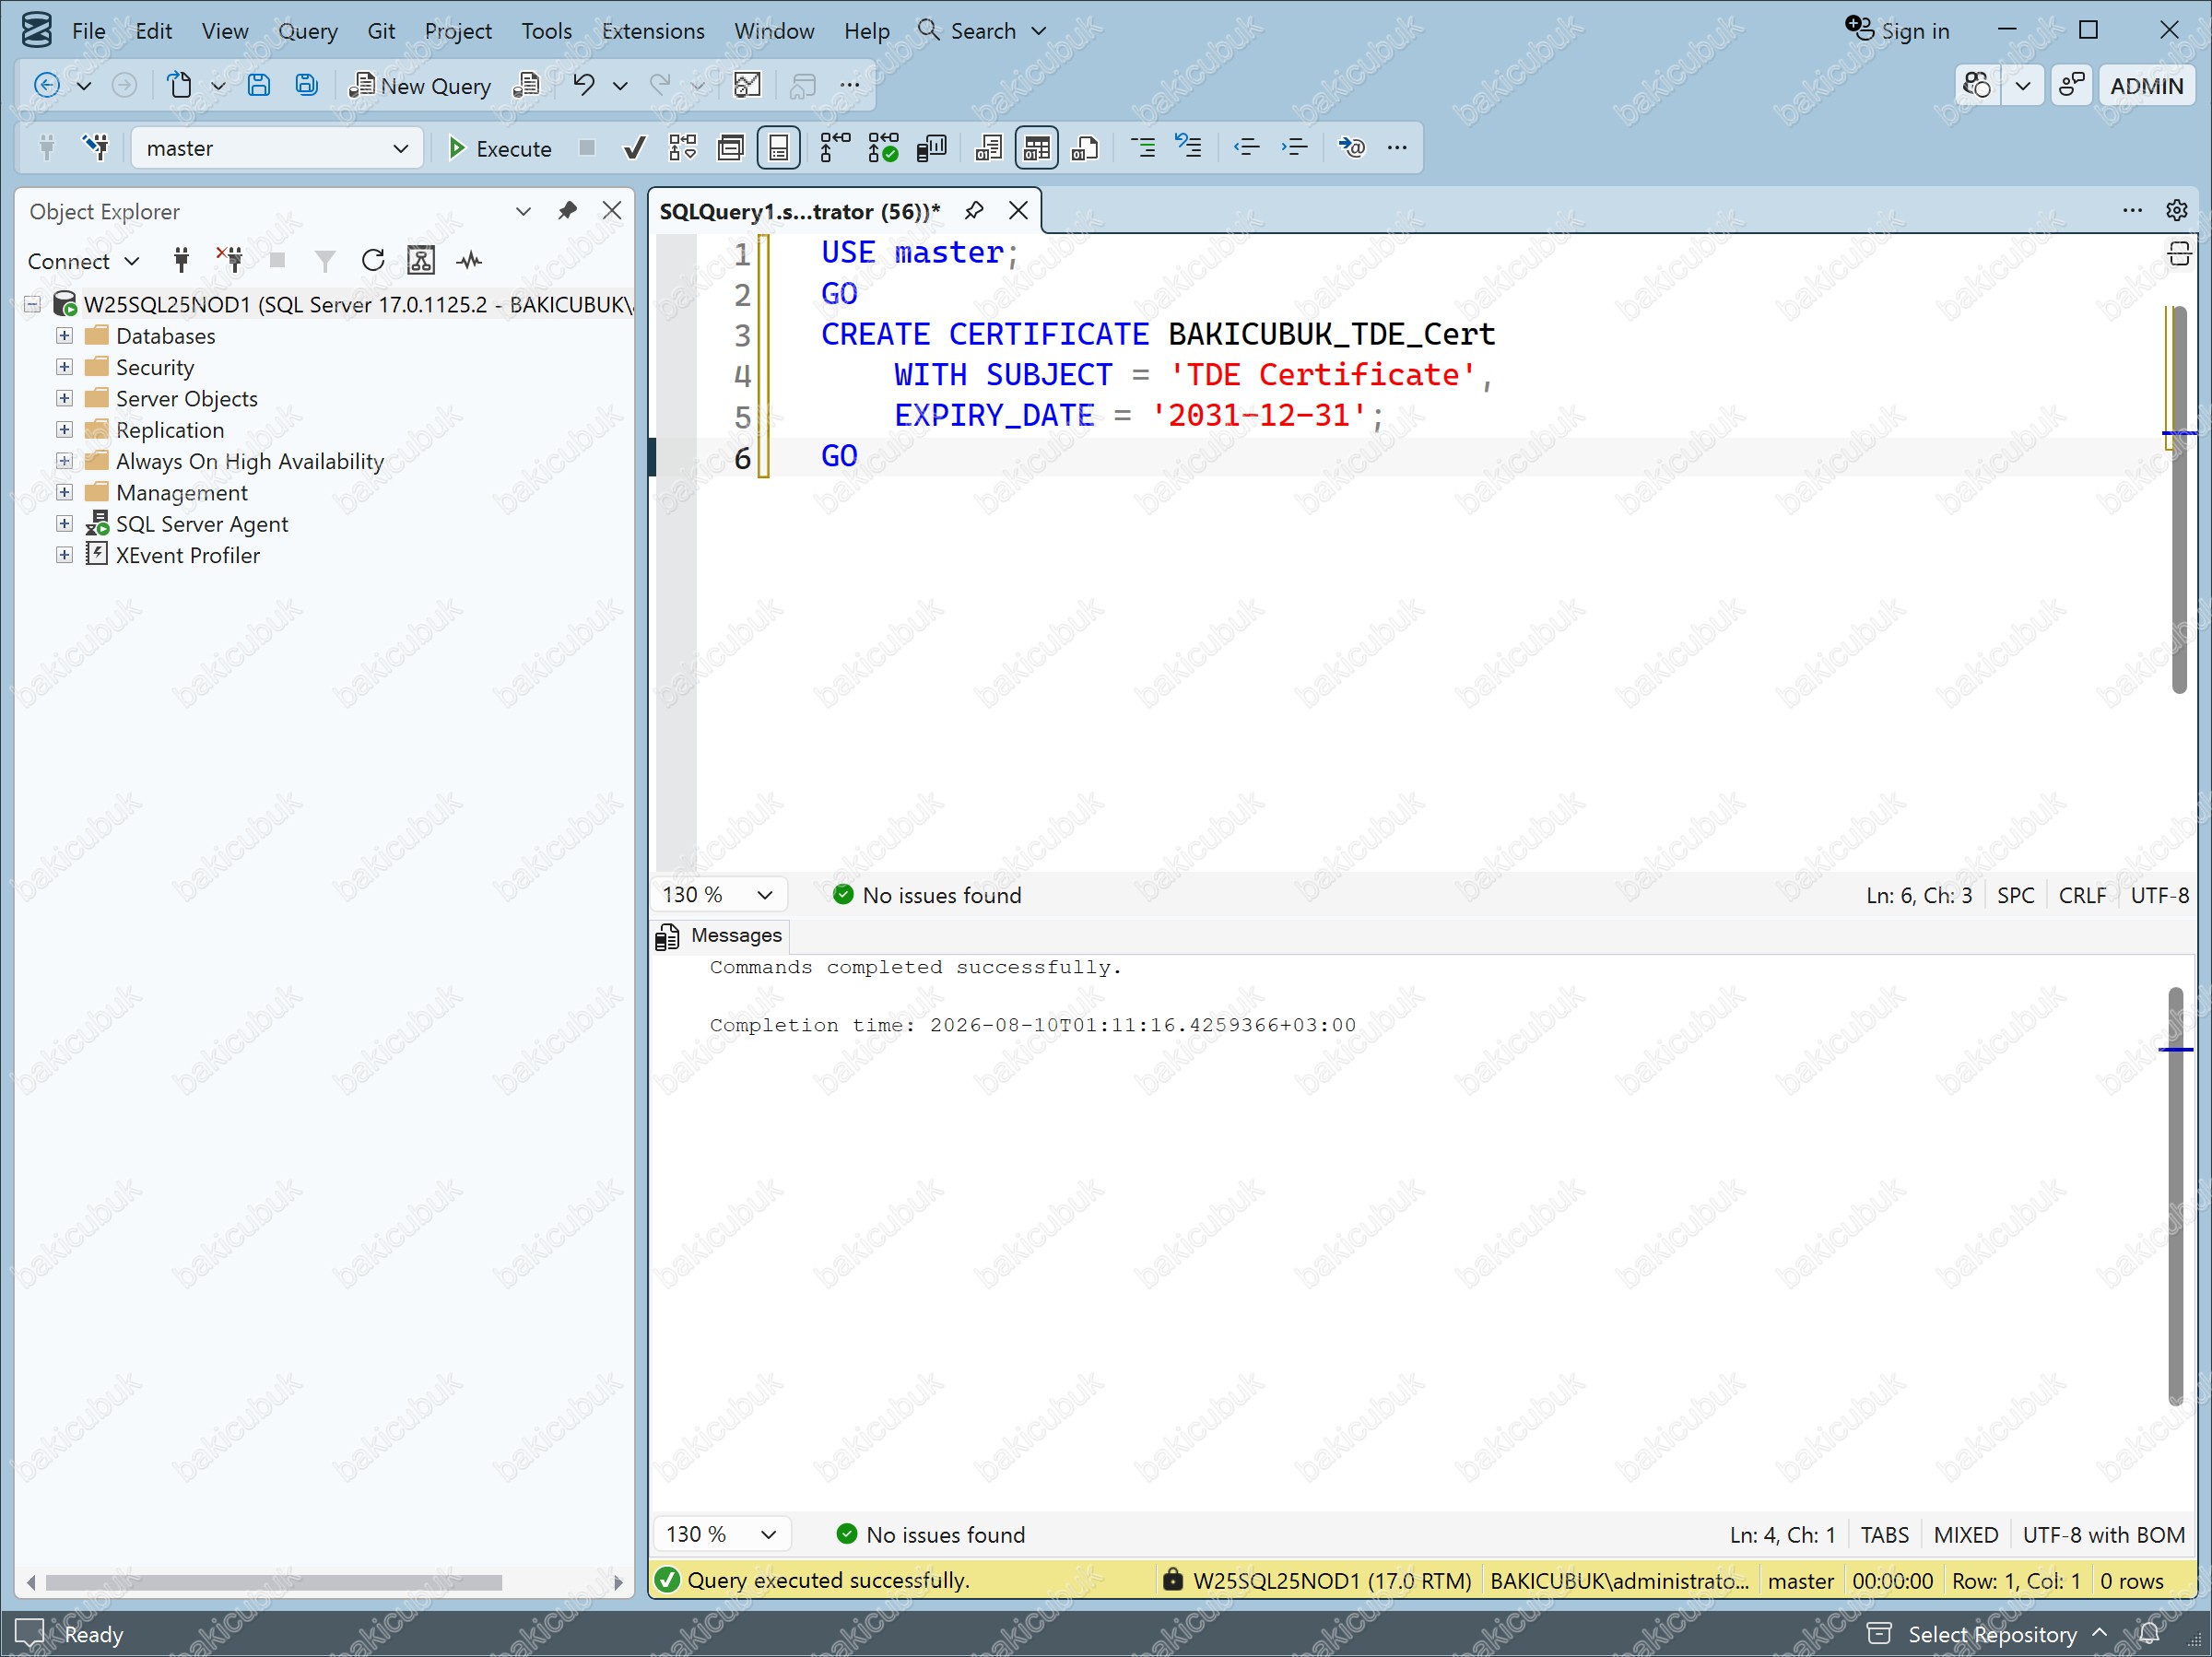Expand the Databases node
The height and width of the screenshot is (1657, 2212).
point(64,335)
